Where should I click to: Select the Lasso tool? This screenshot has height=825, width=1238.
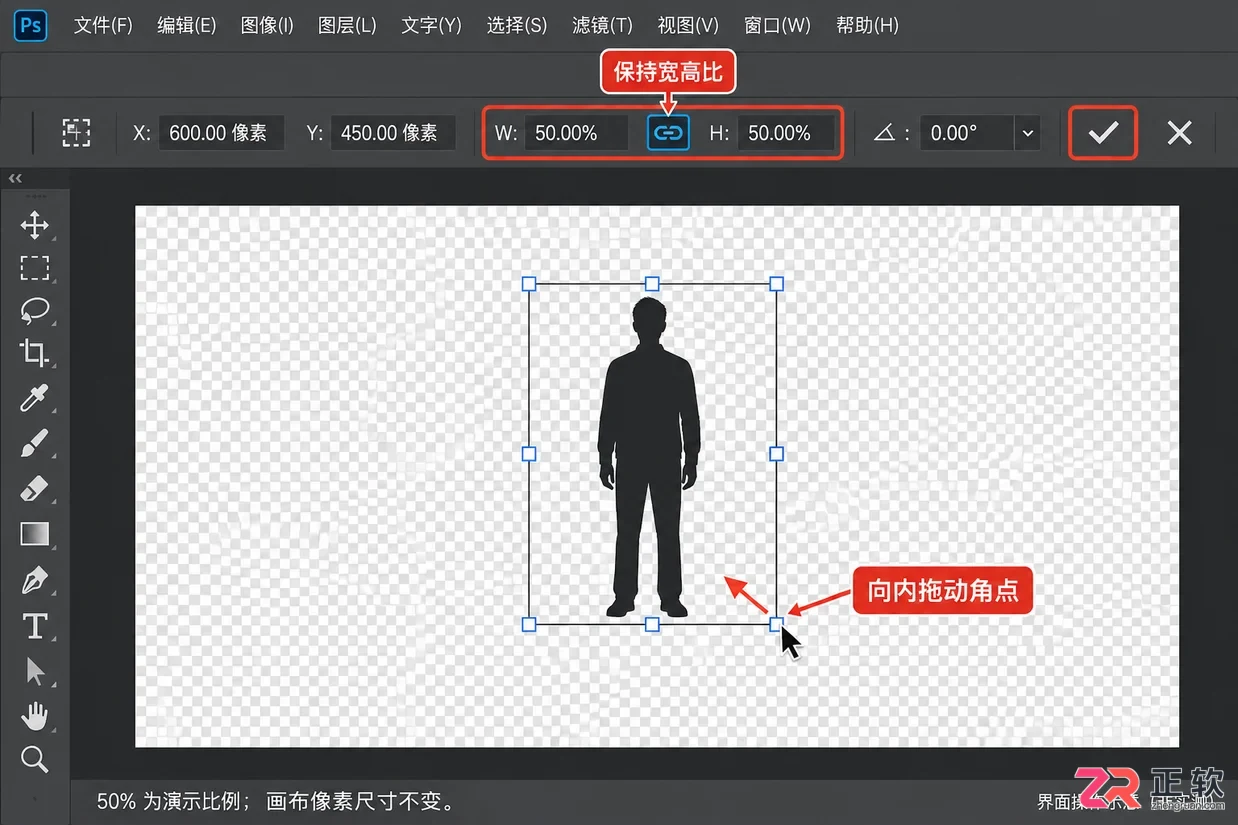coord(35,310)
